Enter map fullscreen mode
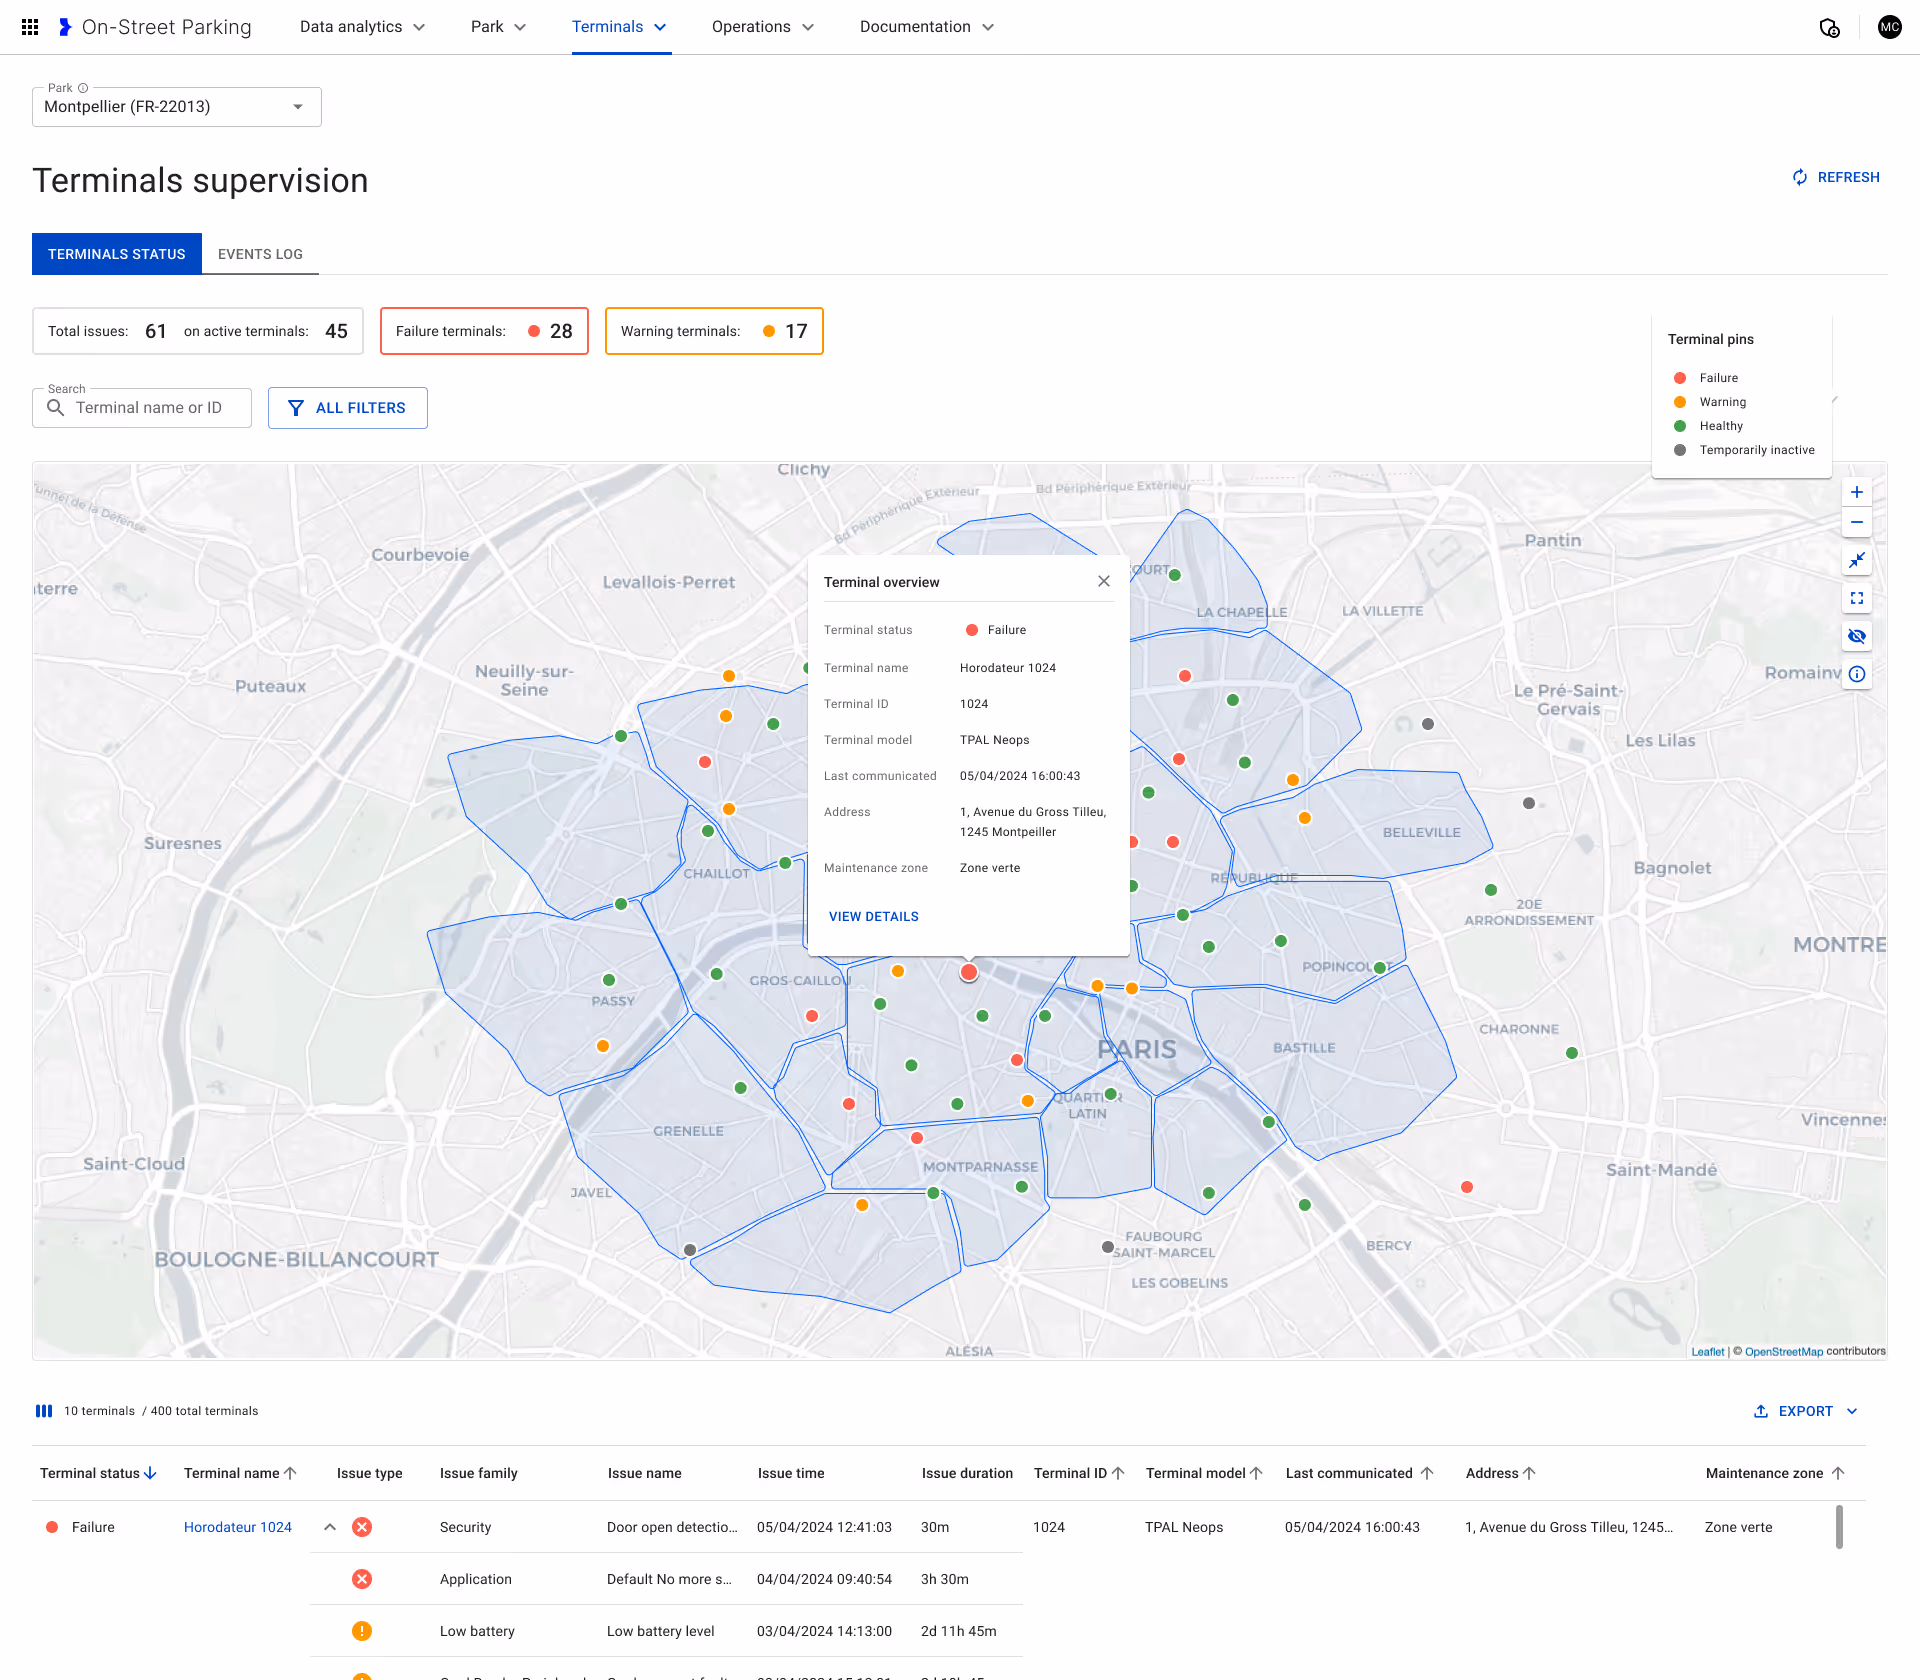The height and width of the screenshot is (1680, 1920). pyautogui.click(x=1856, y=598)
